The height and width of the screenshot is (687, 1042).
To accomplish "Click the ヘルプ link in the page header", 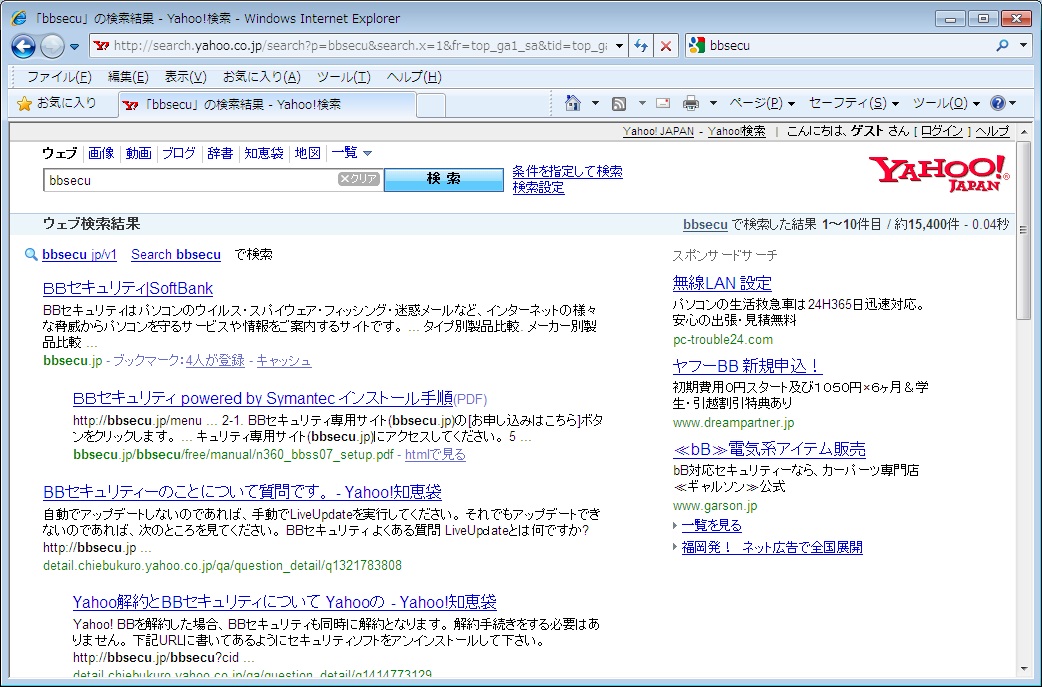I will click(x=993, y=132).
